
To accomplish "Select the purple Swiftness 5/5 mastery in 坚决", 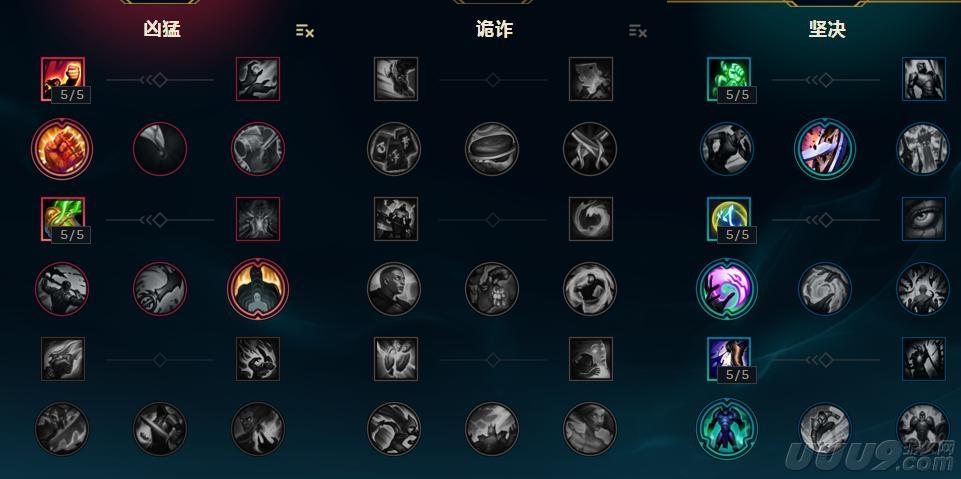I will point(729,358).
